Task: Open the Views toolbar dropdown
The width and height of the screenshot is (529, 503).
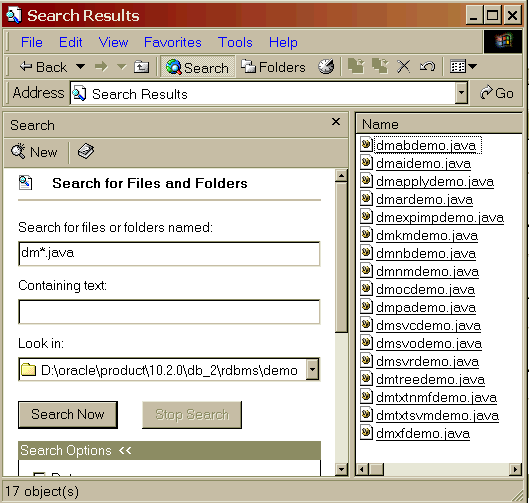Action: pos(463,66)
